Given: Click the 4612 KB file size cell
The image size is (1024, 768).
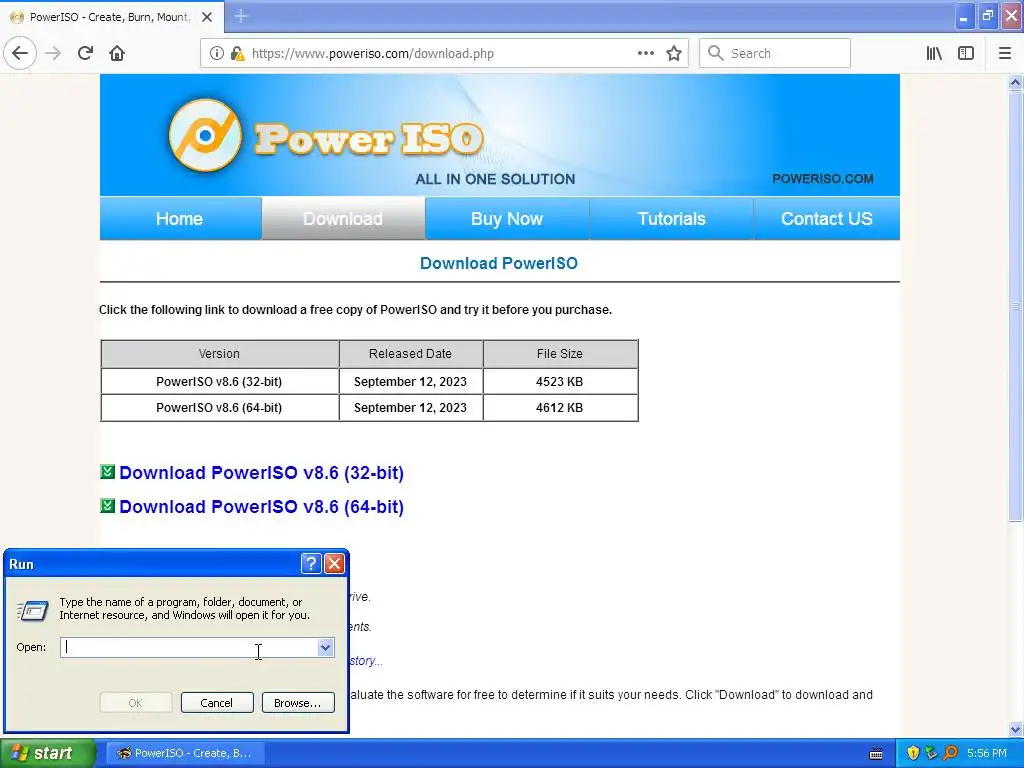Looking at the screenshot, I should (x=560, y=408).
